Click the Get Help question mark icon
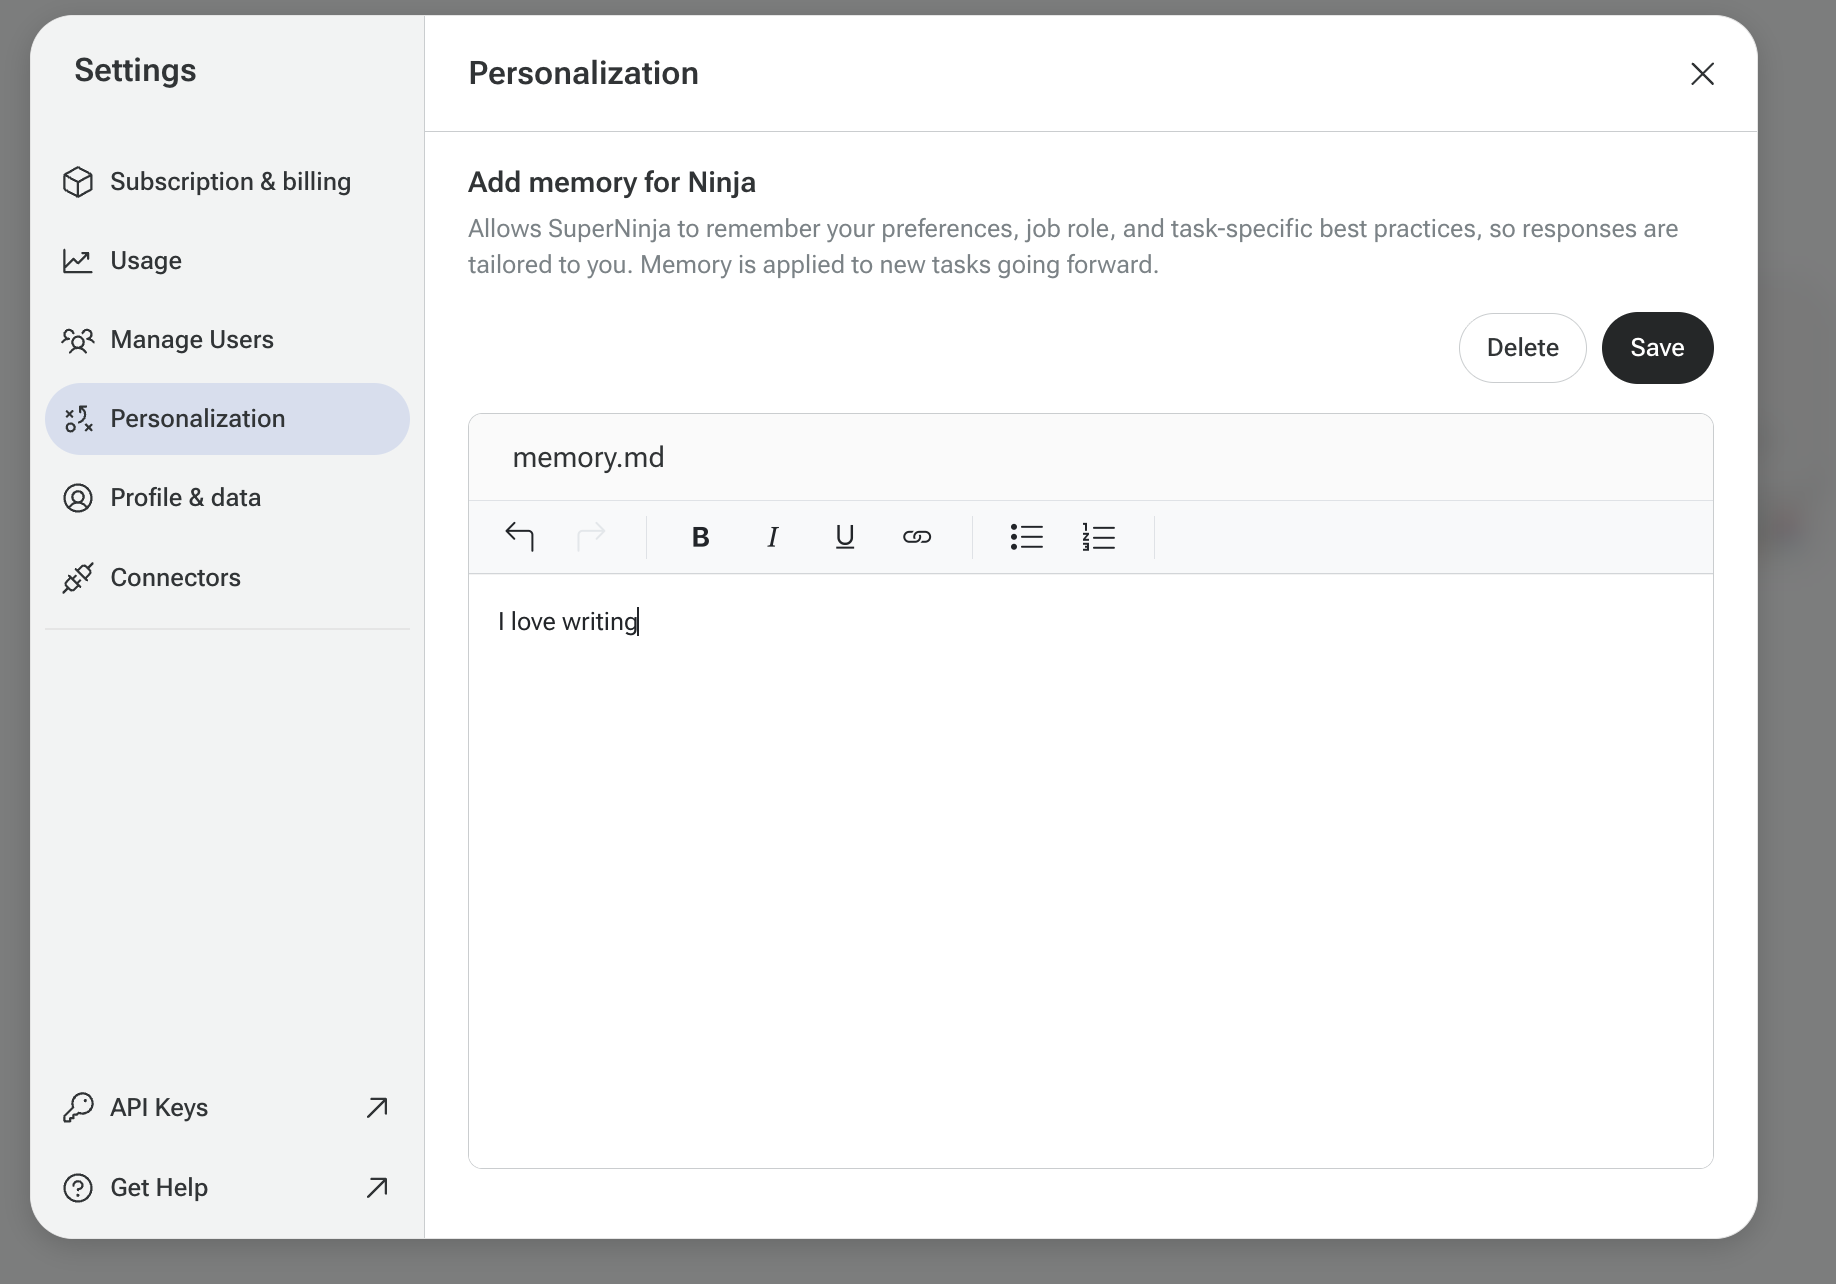This screenshot has width=1836, height=1284. point(78,1187)
